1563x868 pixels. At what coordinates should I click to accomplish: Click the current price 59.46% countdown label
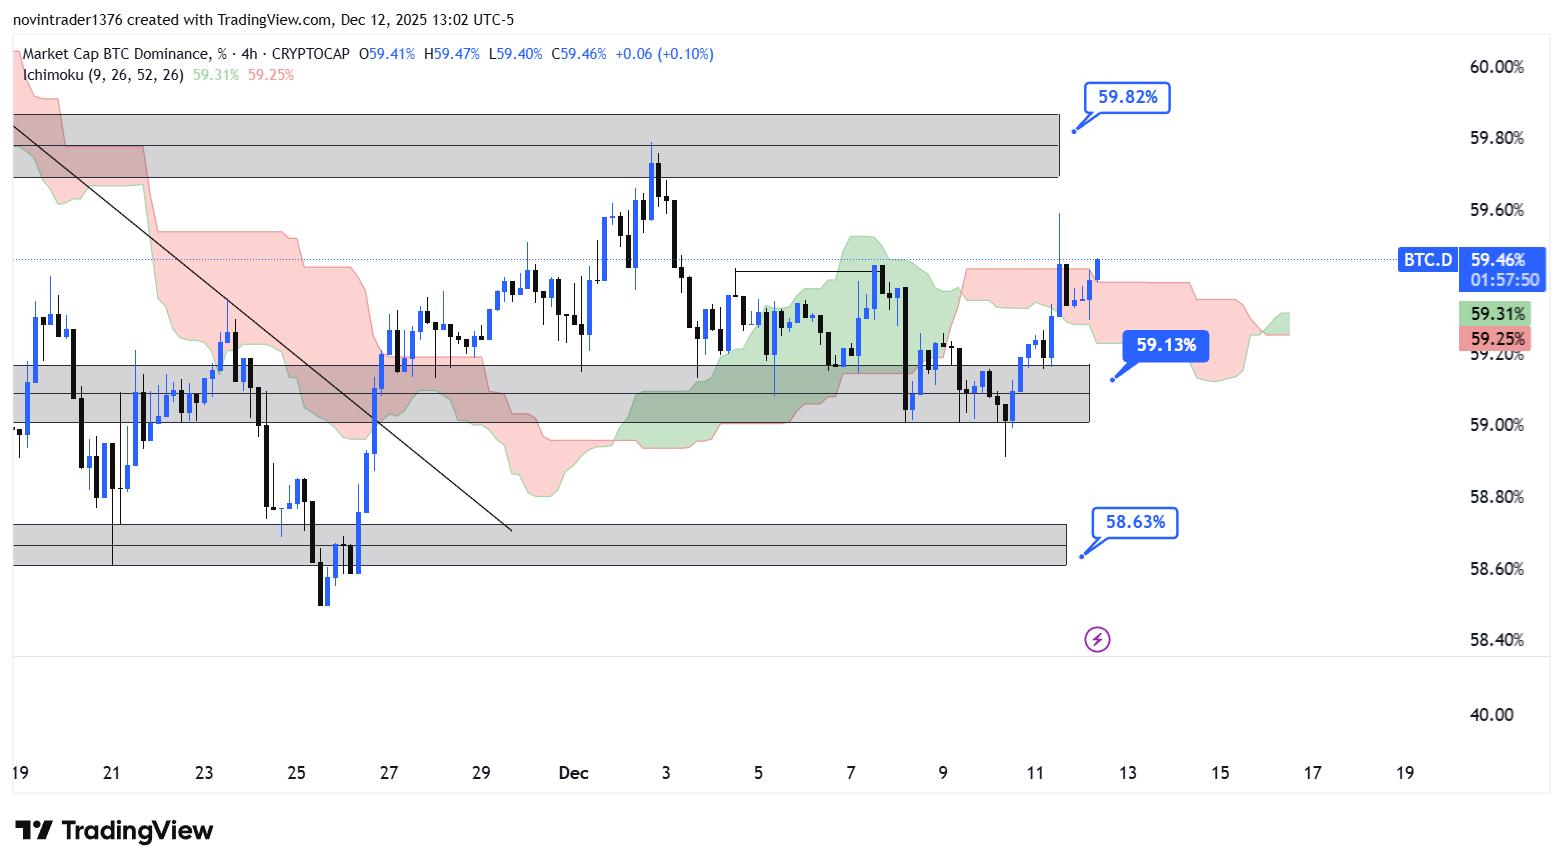tap(1502, 270)
